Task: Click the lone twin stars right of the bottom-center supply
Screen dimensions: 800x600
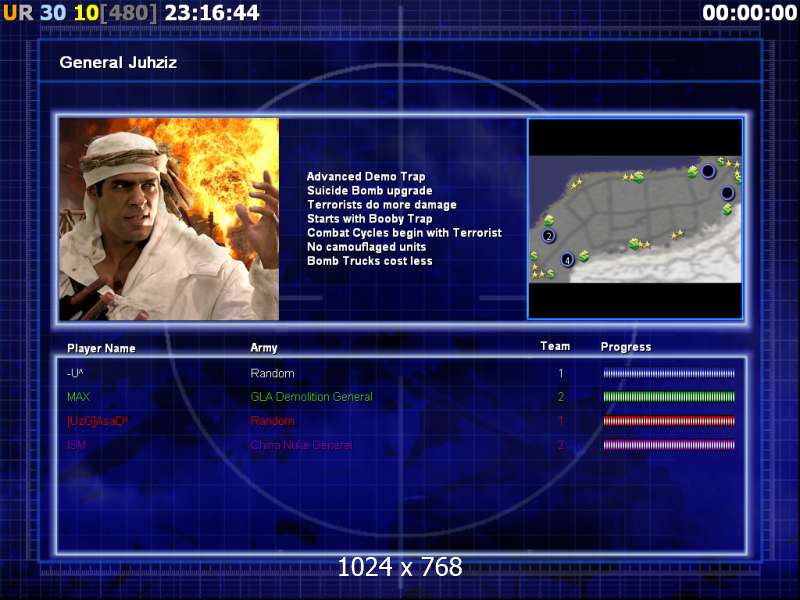Action: 678,235
